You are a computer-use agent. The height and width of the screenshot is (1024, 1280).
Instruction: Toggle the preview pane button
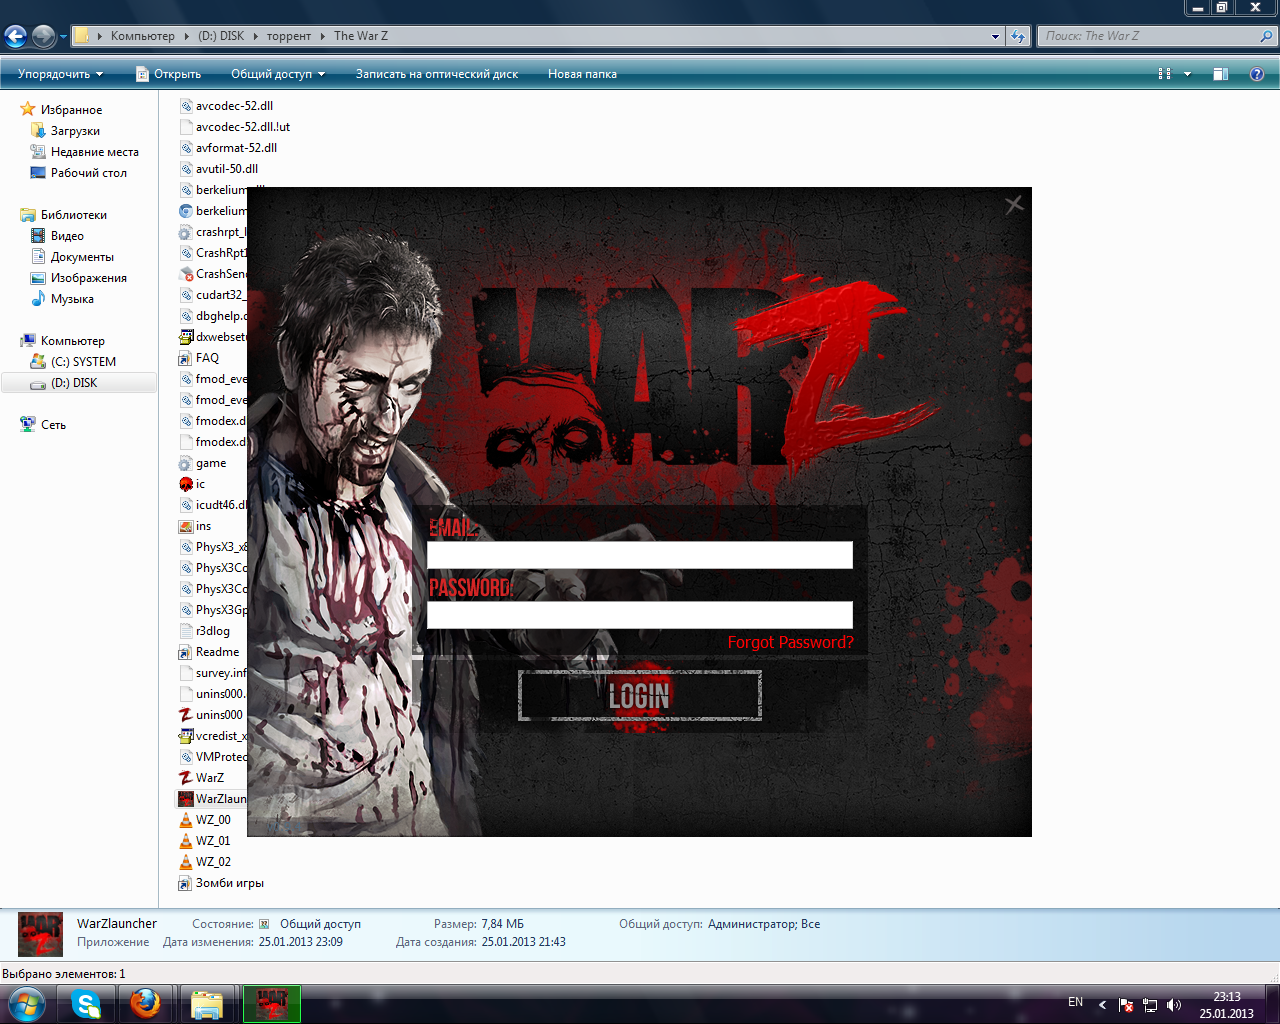pos(1220,74)
